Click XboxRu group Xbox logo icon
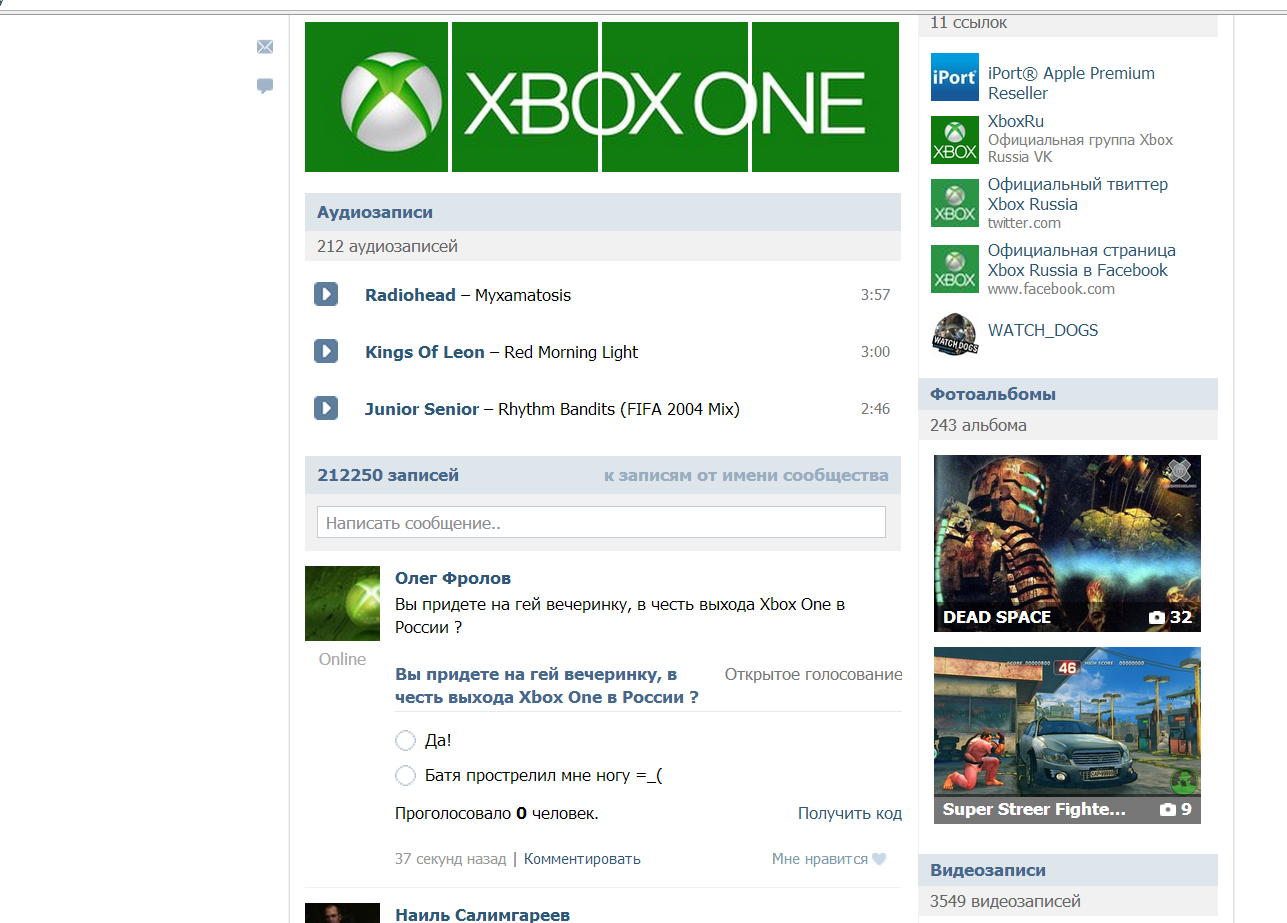Screen dimensions: 1287x923 click(x=955, y=140)
